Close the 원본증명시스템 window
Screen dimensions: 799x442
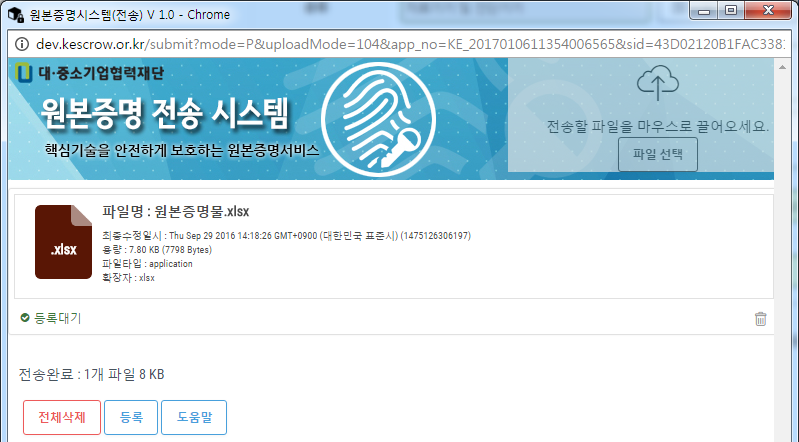point(768,11)
